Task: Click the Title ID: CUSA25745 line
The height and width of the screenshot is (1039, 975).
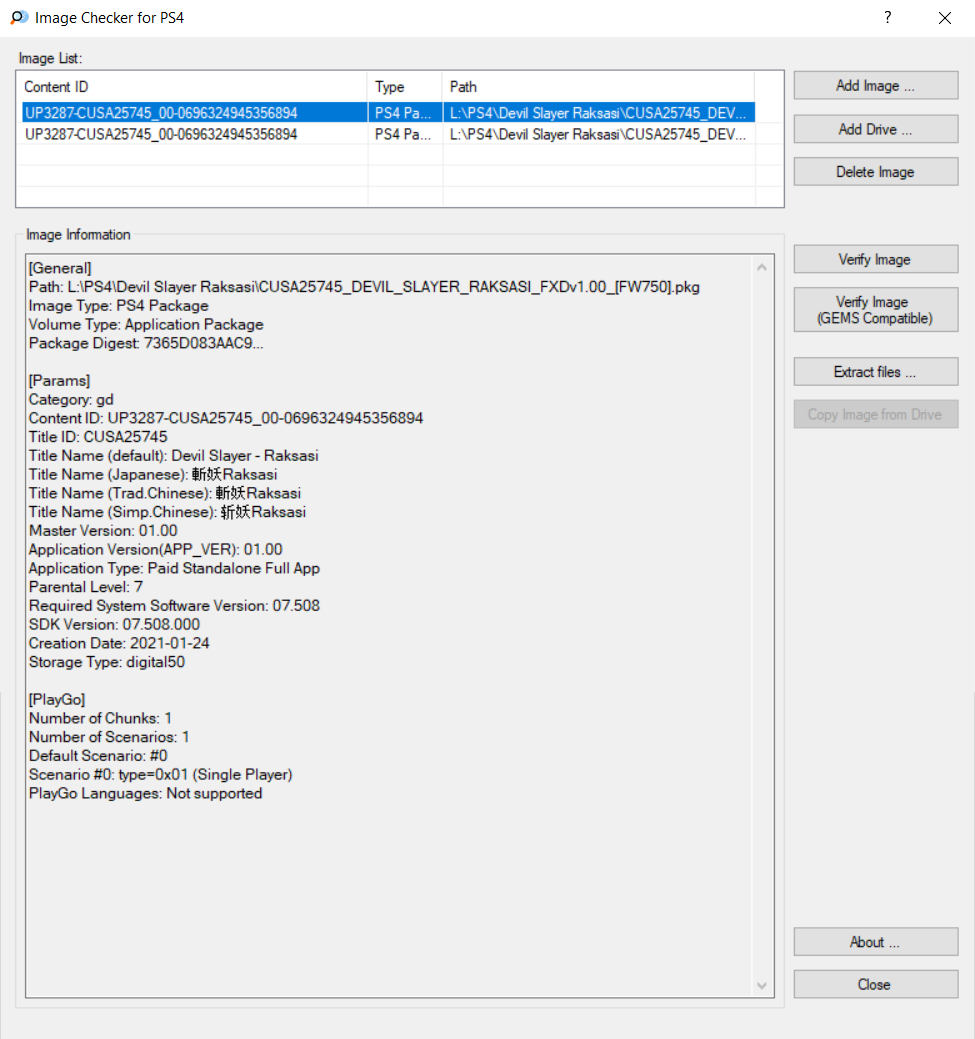Action: [98, 437]
